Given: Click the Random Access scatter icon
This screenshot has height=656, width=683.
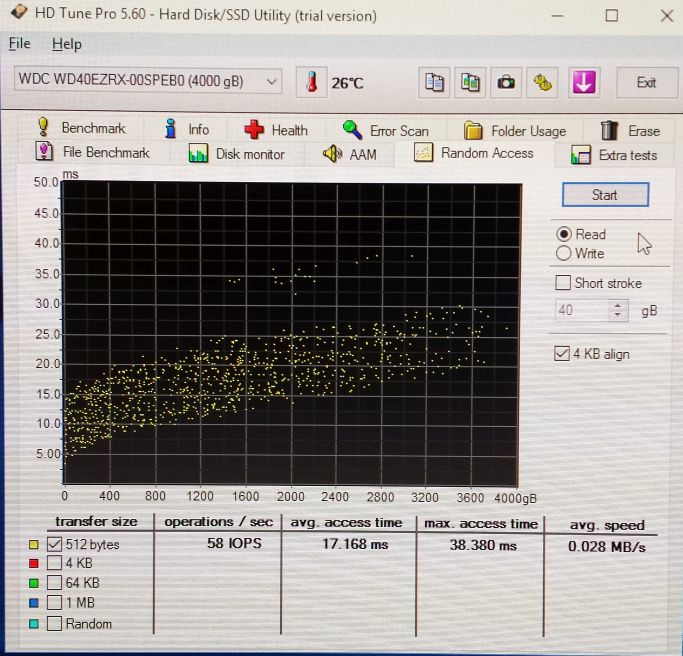Looking at the screenshot, I should 423,152.
